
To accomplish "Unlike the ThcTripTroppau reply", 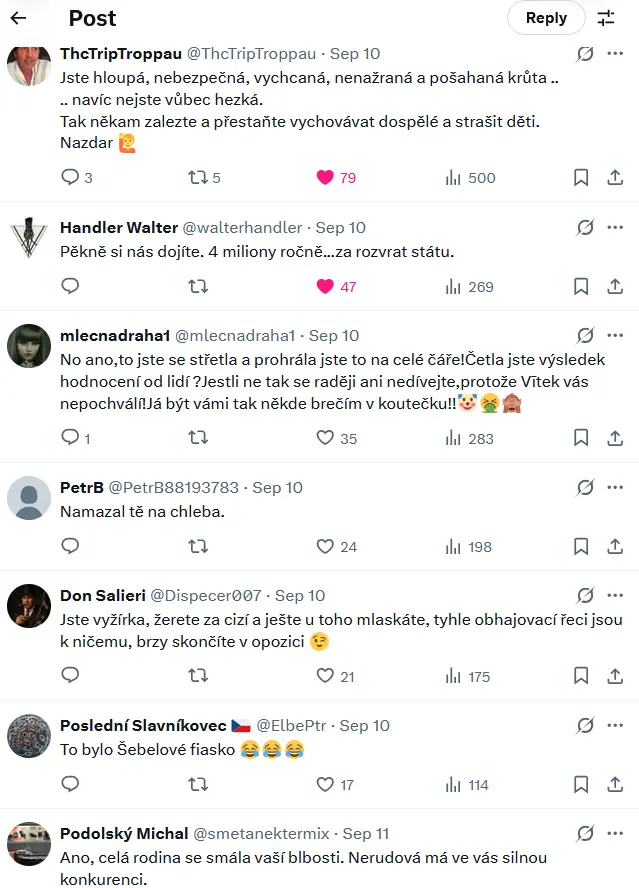I will point(325,178).
